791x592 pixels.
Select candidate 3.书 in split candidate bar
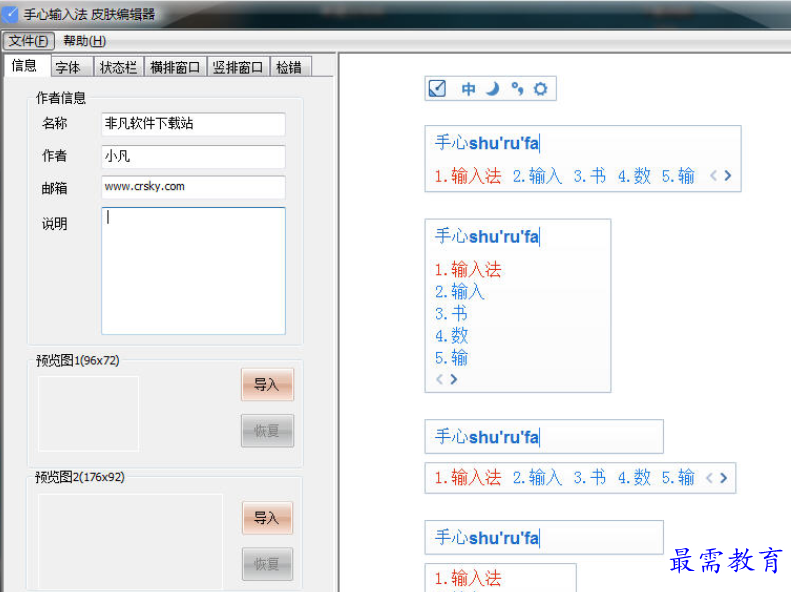(x=589, y=477)
